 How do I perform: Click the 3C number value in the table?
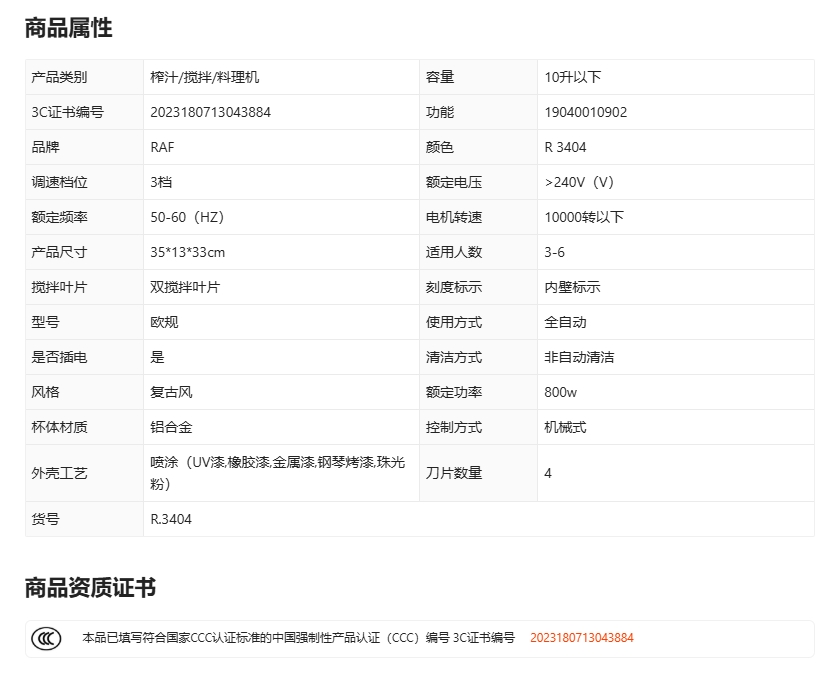pos(211,113)
